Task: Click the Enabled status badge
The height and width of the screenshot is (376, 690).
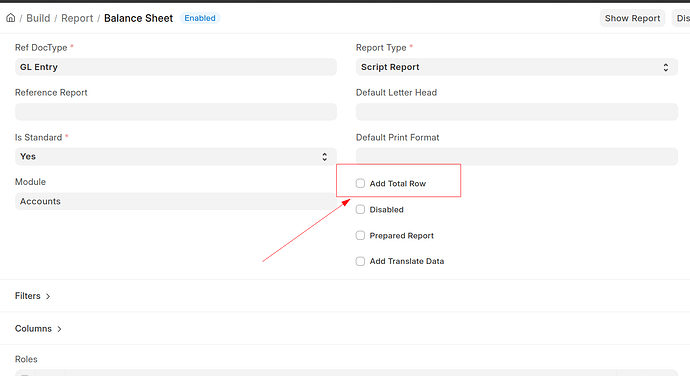Action: (x=200, y=18)
